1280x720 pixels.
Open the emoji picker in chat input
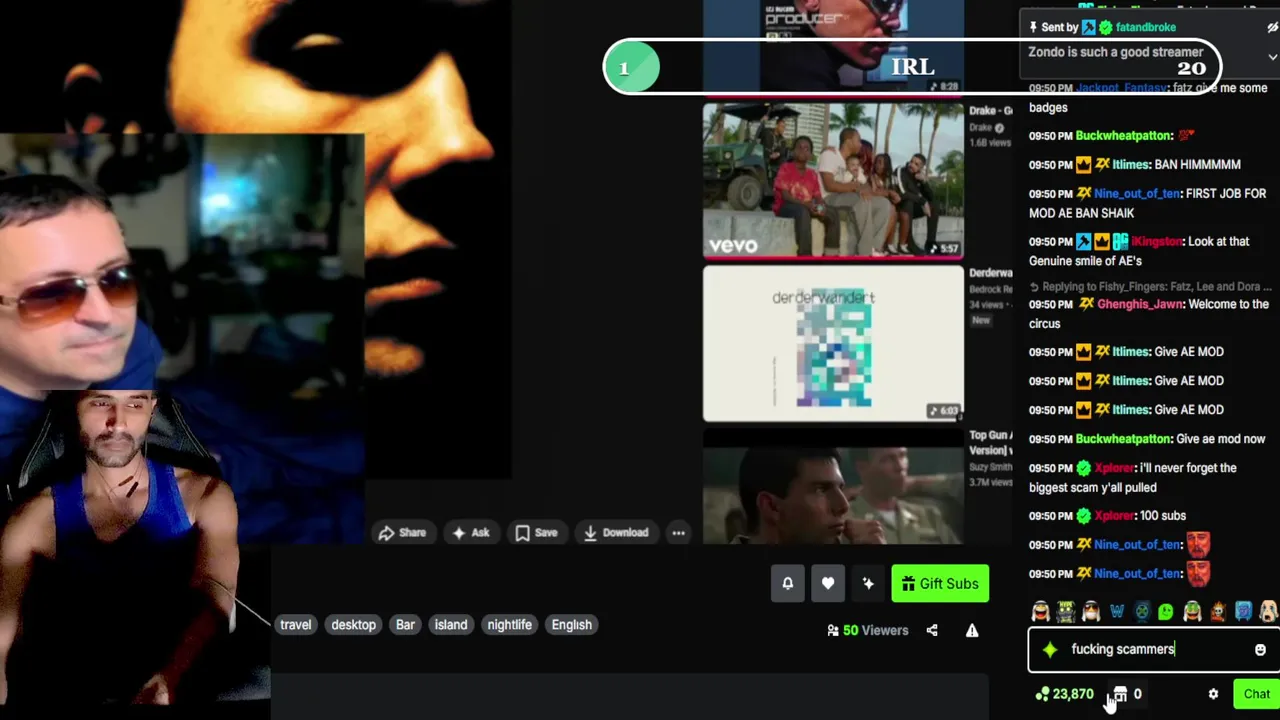point(1260,650)
